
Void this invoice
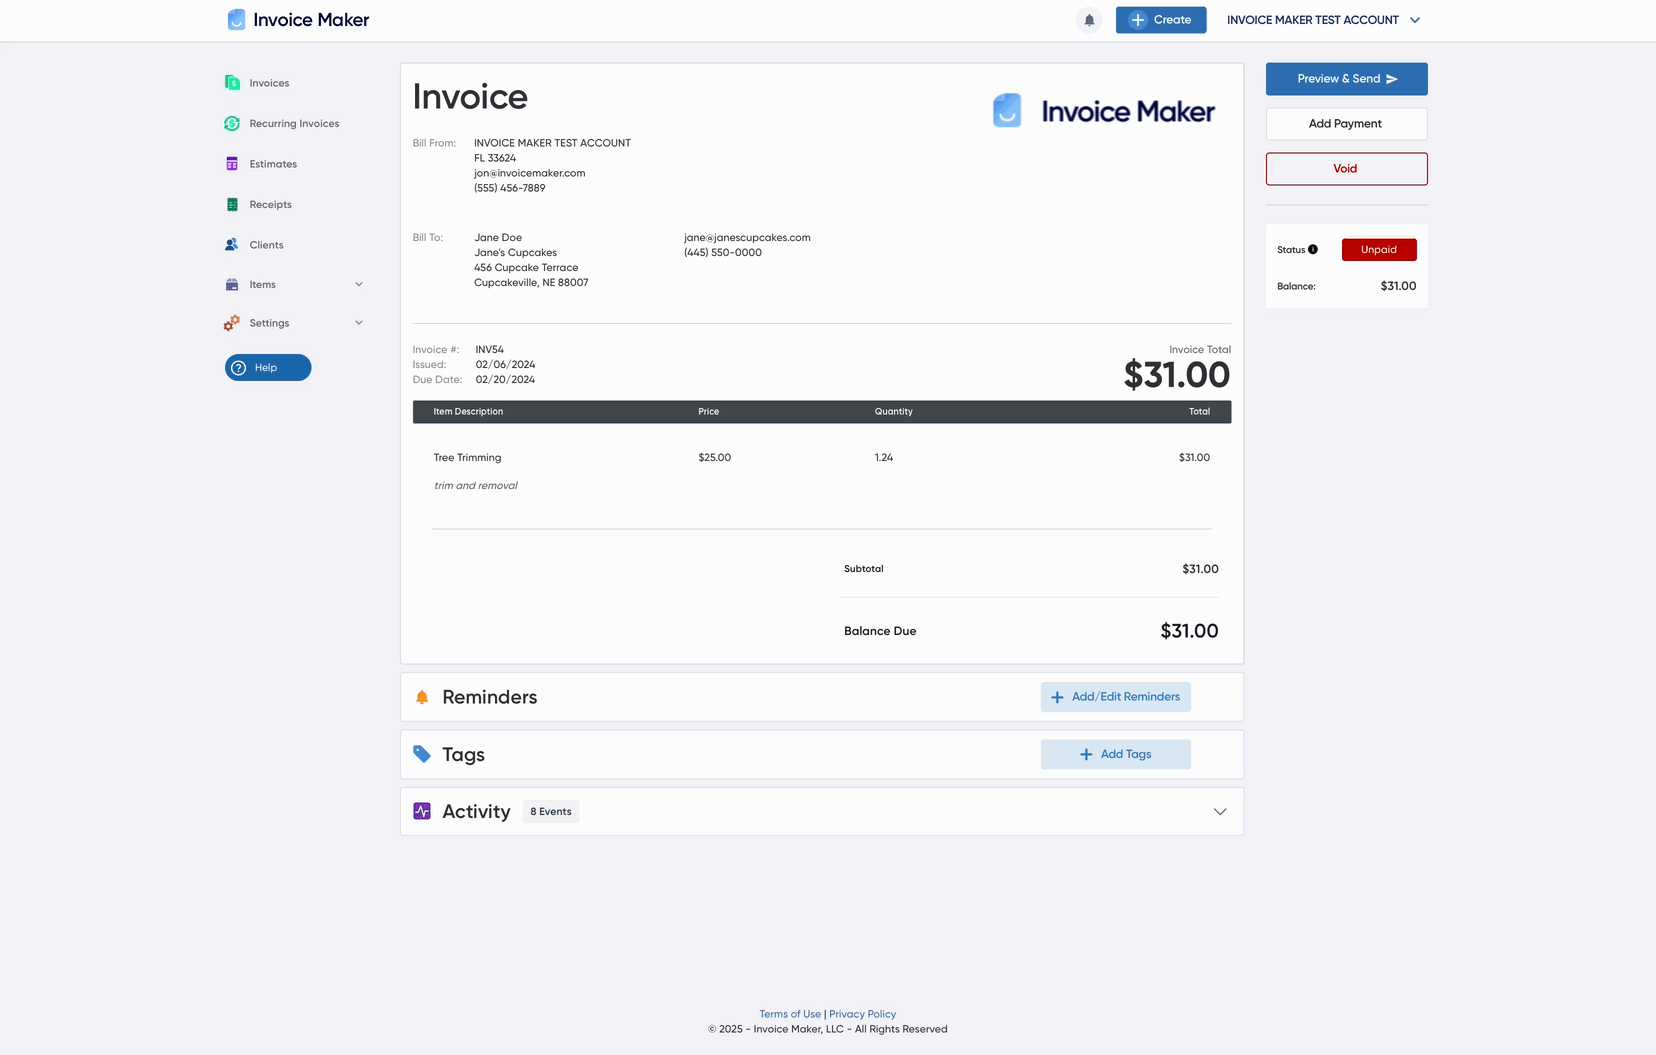pos(1346,169)
